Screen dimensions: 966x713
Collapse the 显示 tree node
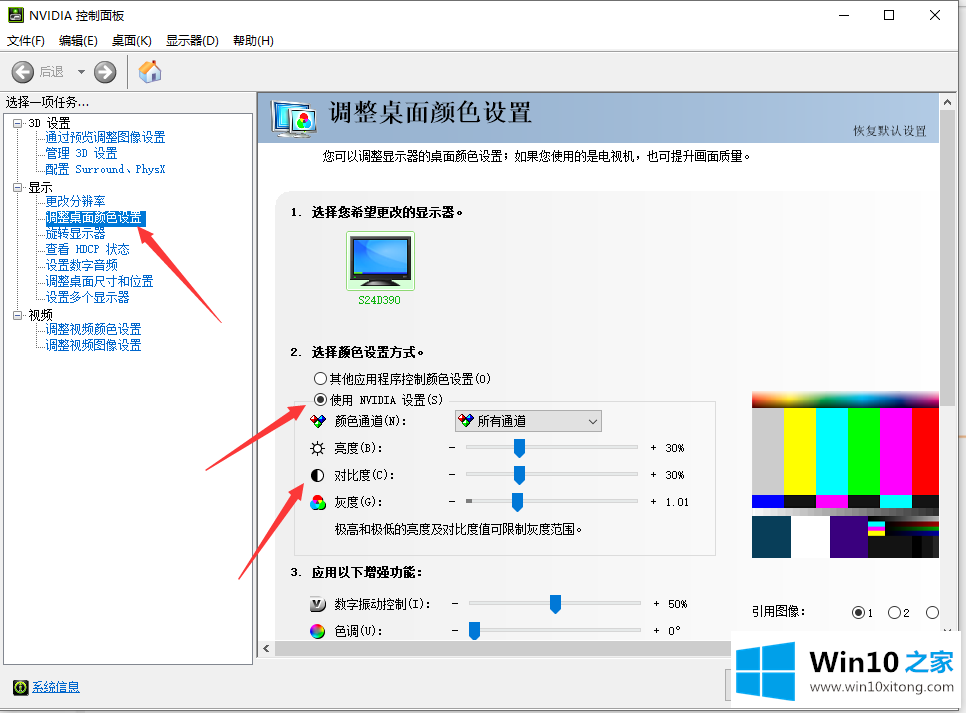[x=18, y=187]
